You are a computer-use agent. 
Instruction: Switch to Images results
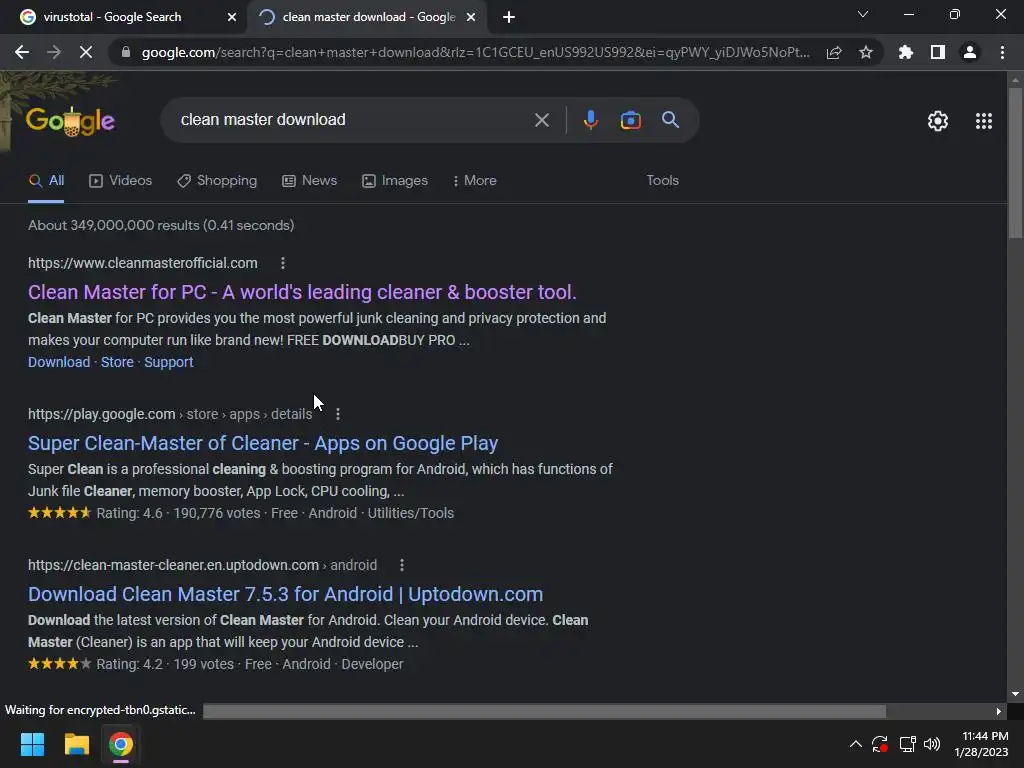[x=394, y=181]
